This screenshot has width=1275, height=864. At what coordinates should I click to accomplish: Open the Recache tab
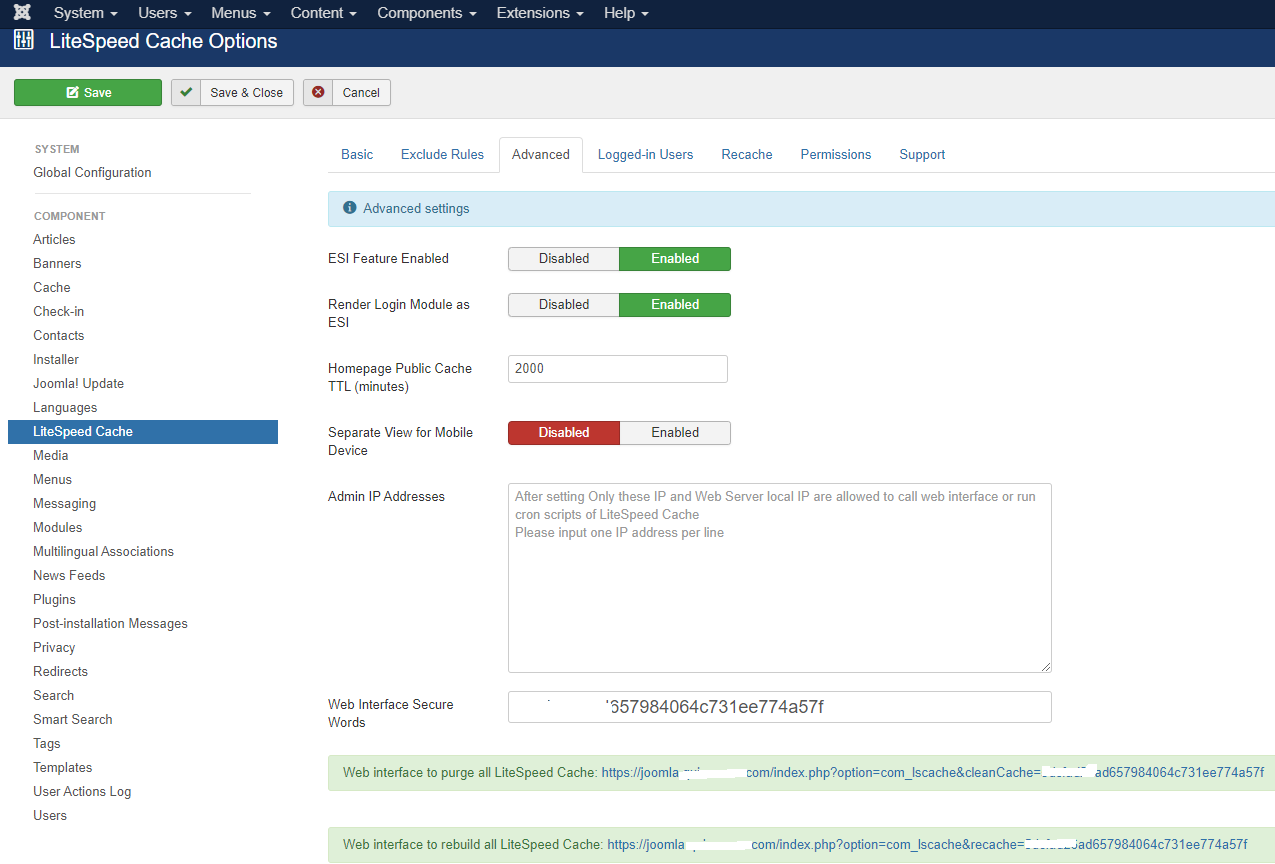coord(747,154)
